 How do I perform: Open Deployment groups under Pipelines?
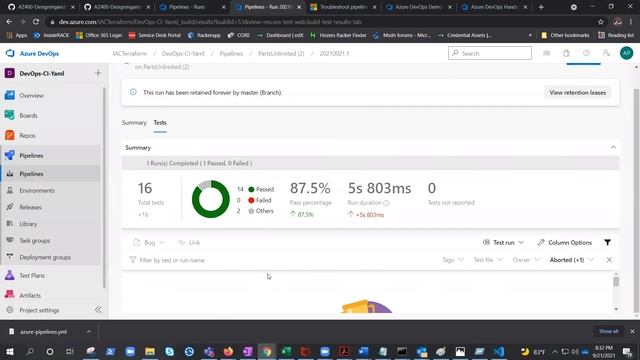45,258
